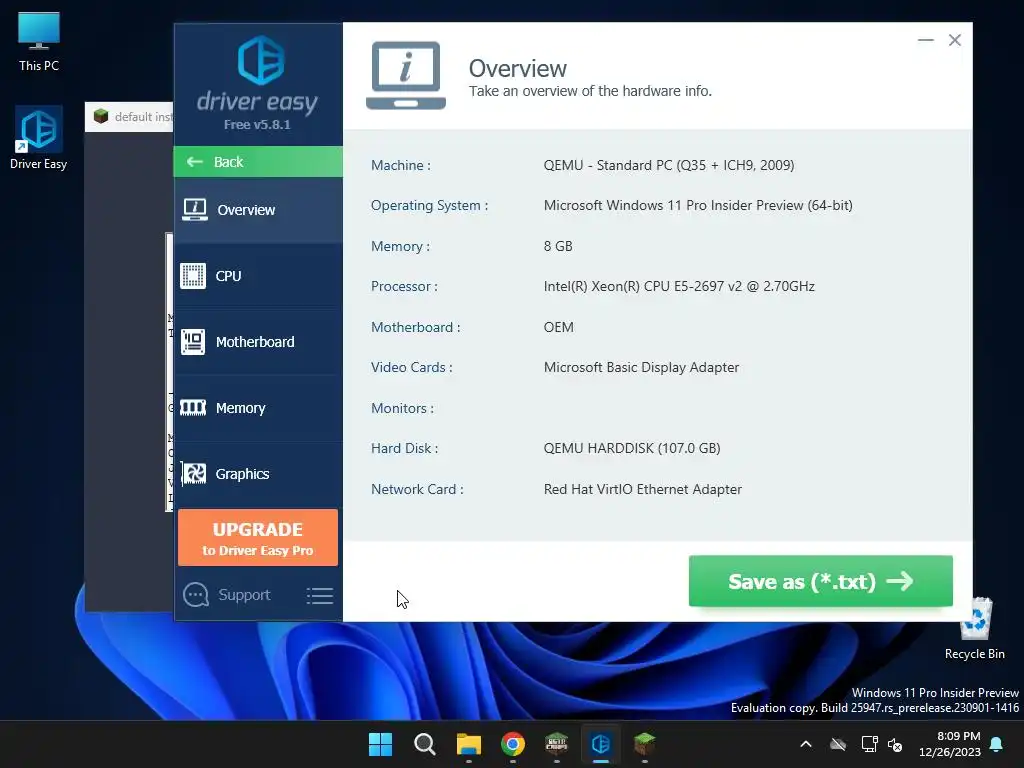Click the muted volume tray icon
This screenshot has width=1024, height=768.
[x=895, y=744]
